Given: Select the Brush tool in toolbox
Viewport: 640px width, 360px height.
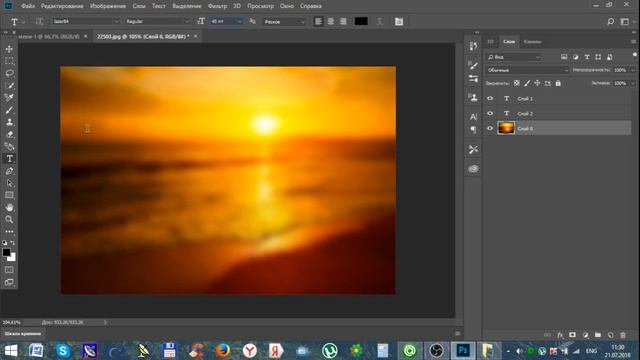Looking at the screenshot, I should (x=9, y=110).
